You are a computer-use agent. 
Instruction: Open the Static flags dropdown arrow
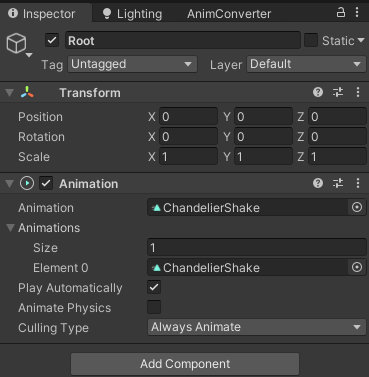click(x=361, y=40)
